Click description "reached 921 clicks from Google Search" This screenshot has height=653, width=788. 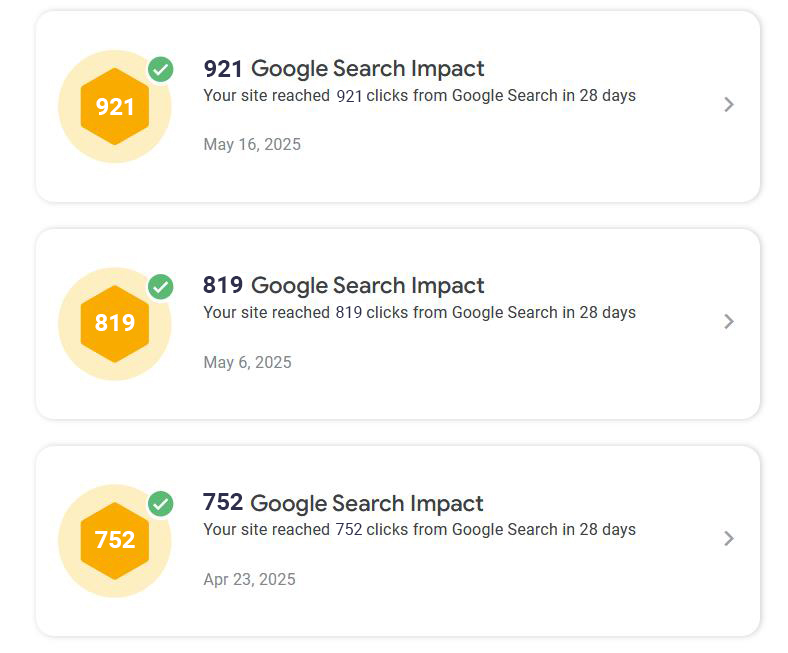pos(420,96)
